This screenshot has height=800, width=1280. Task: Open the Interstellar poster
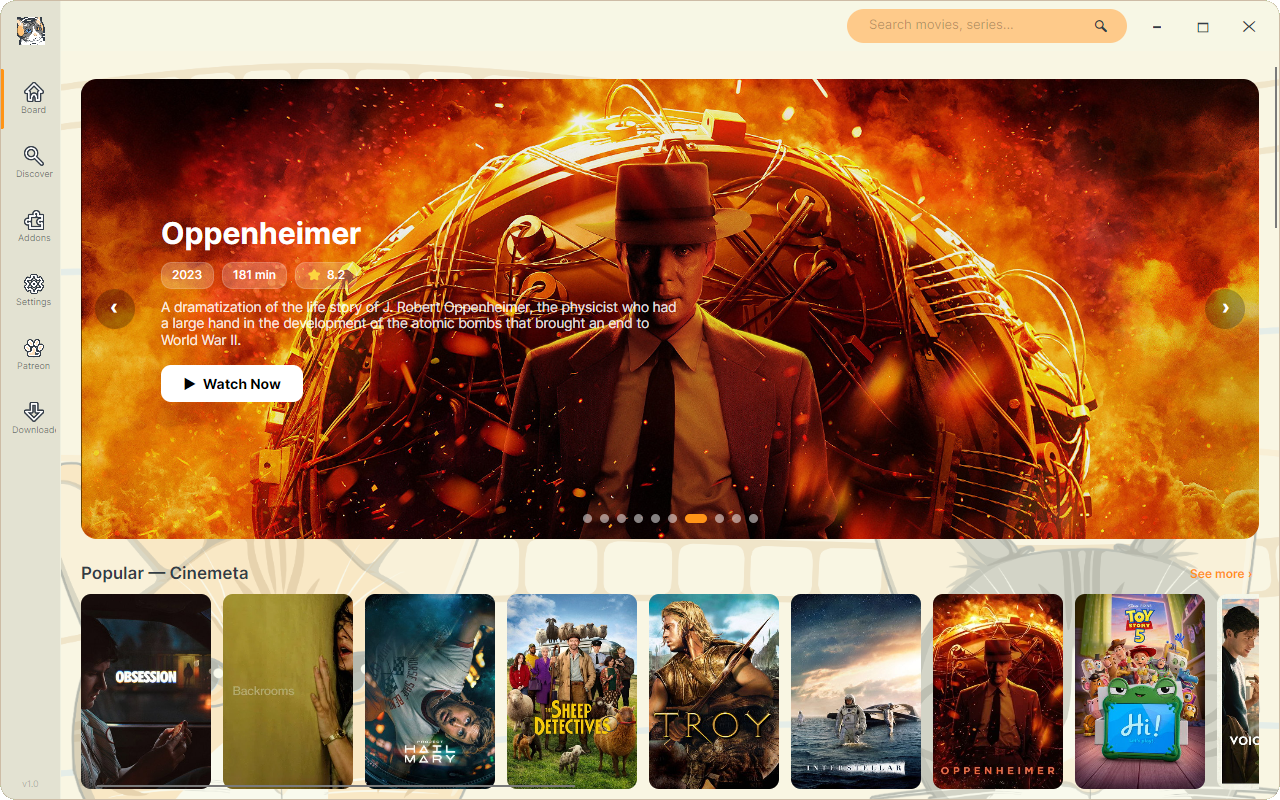click(x=856, y=691)
